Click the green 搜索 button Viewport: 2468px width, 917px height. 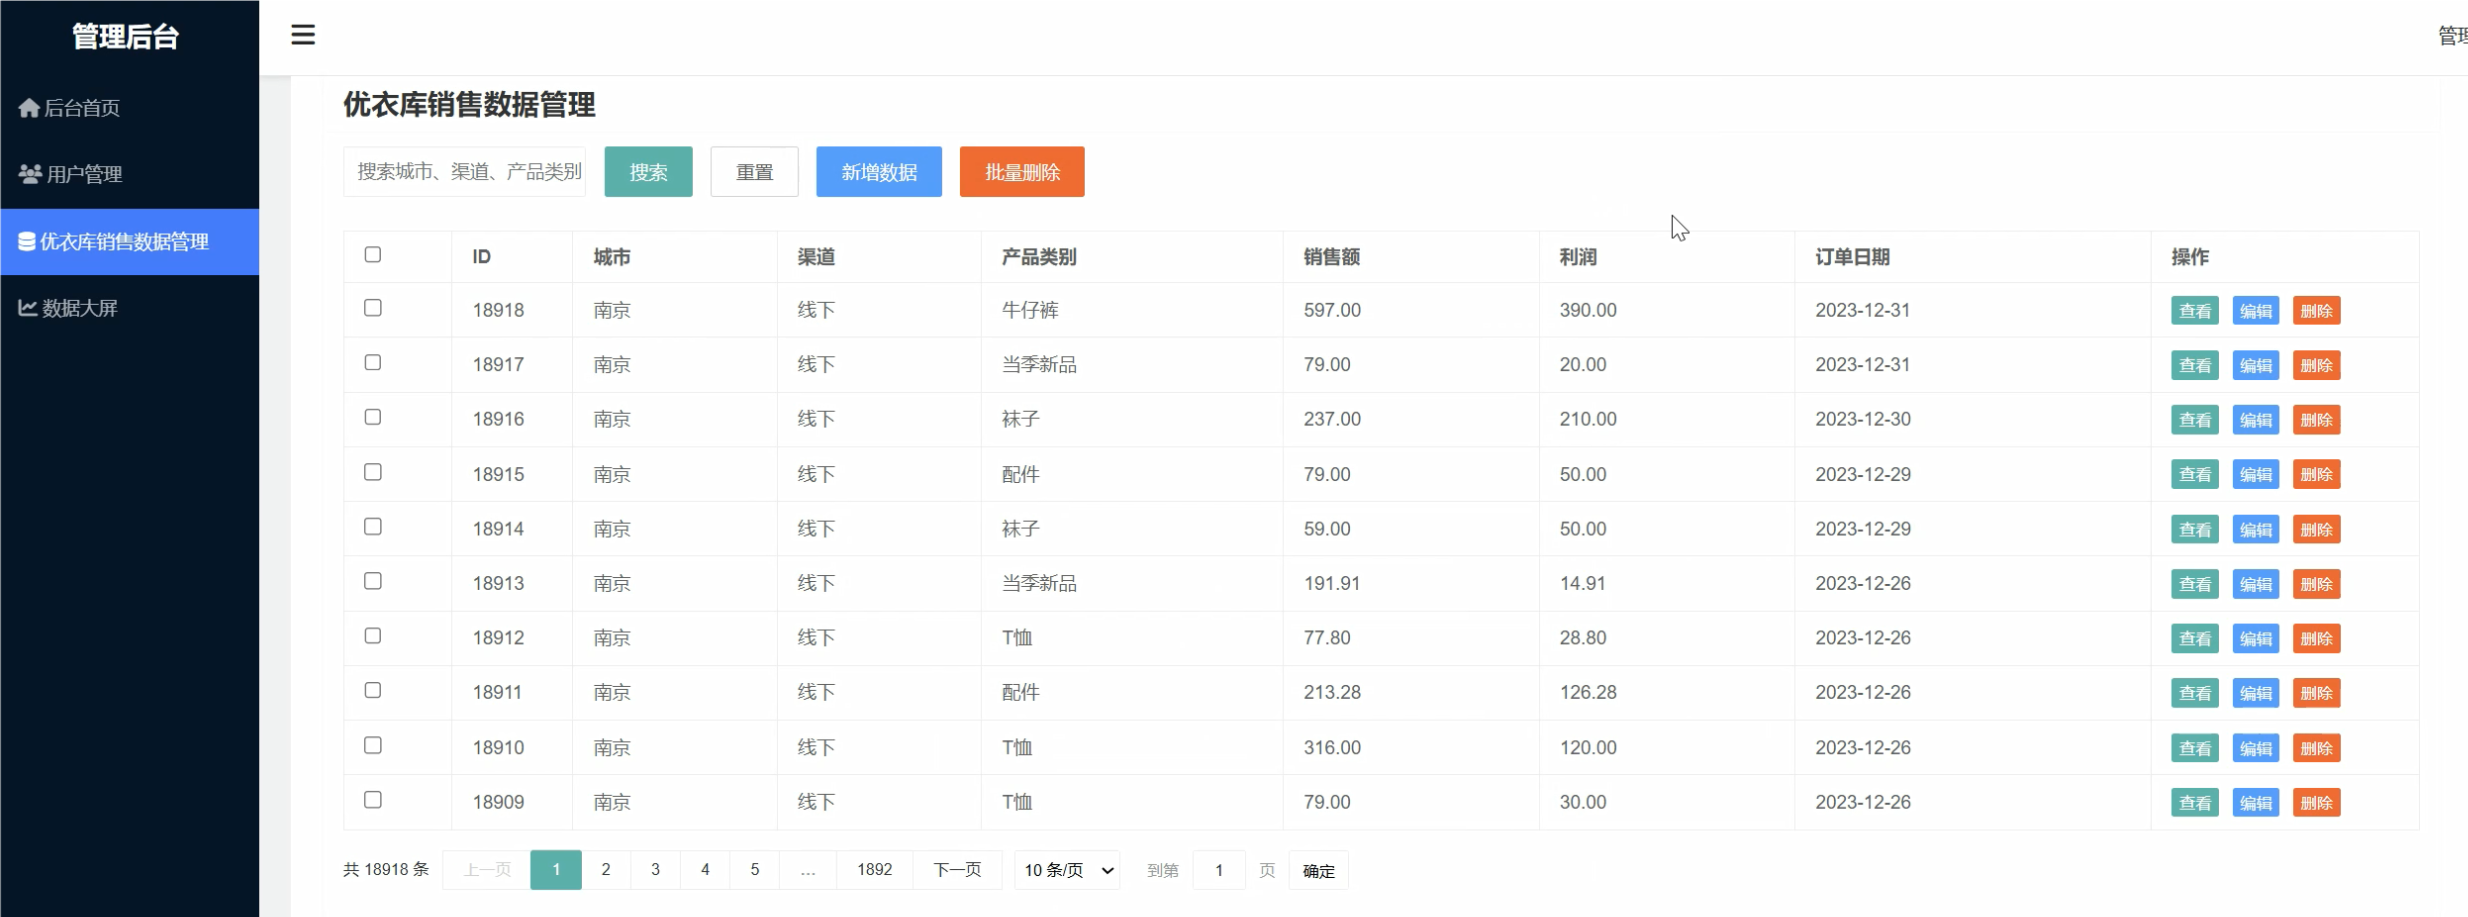pos(648,172)
